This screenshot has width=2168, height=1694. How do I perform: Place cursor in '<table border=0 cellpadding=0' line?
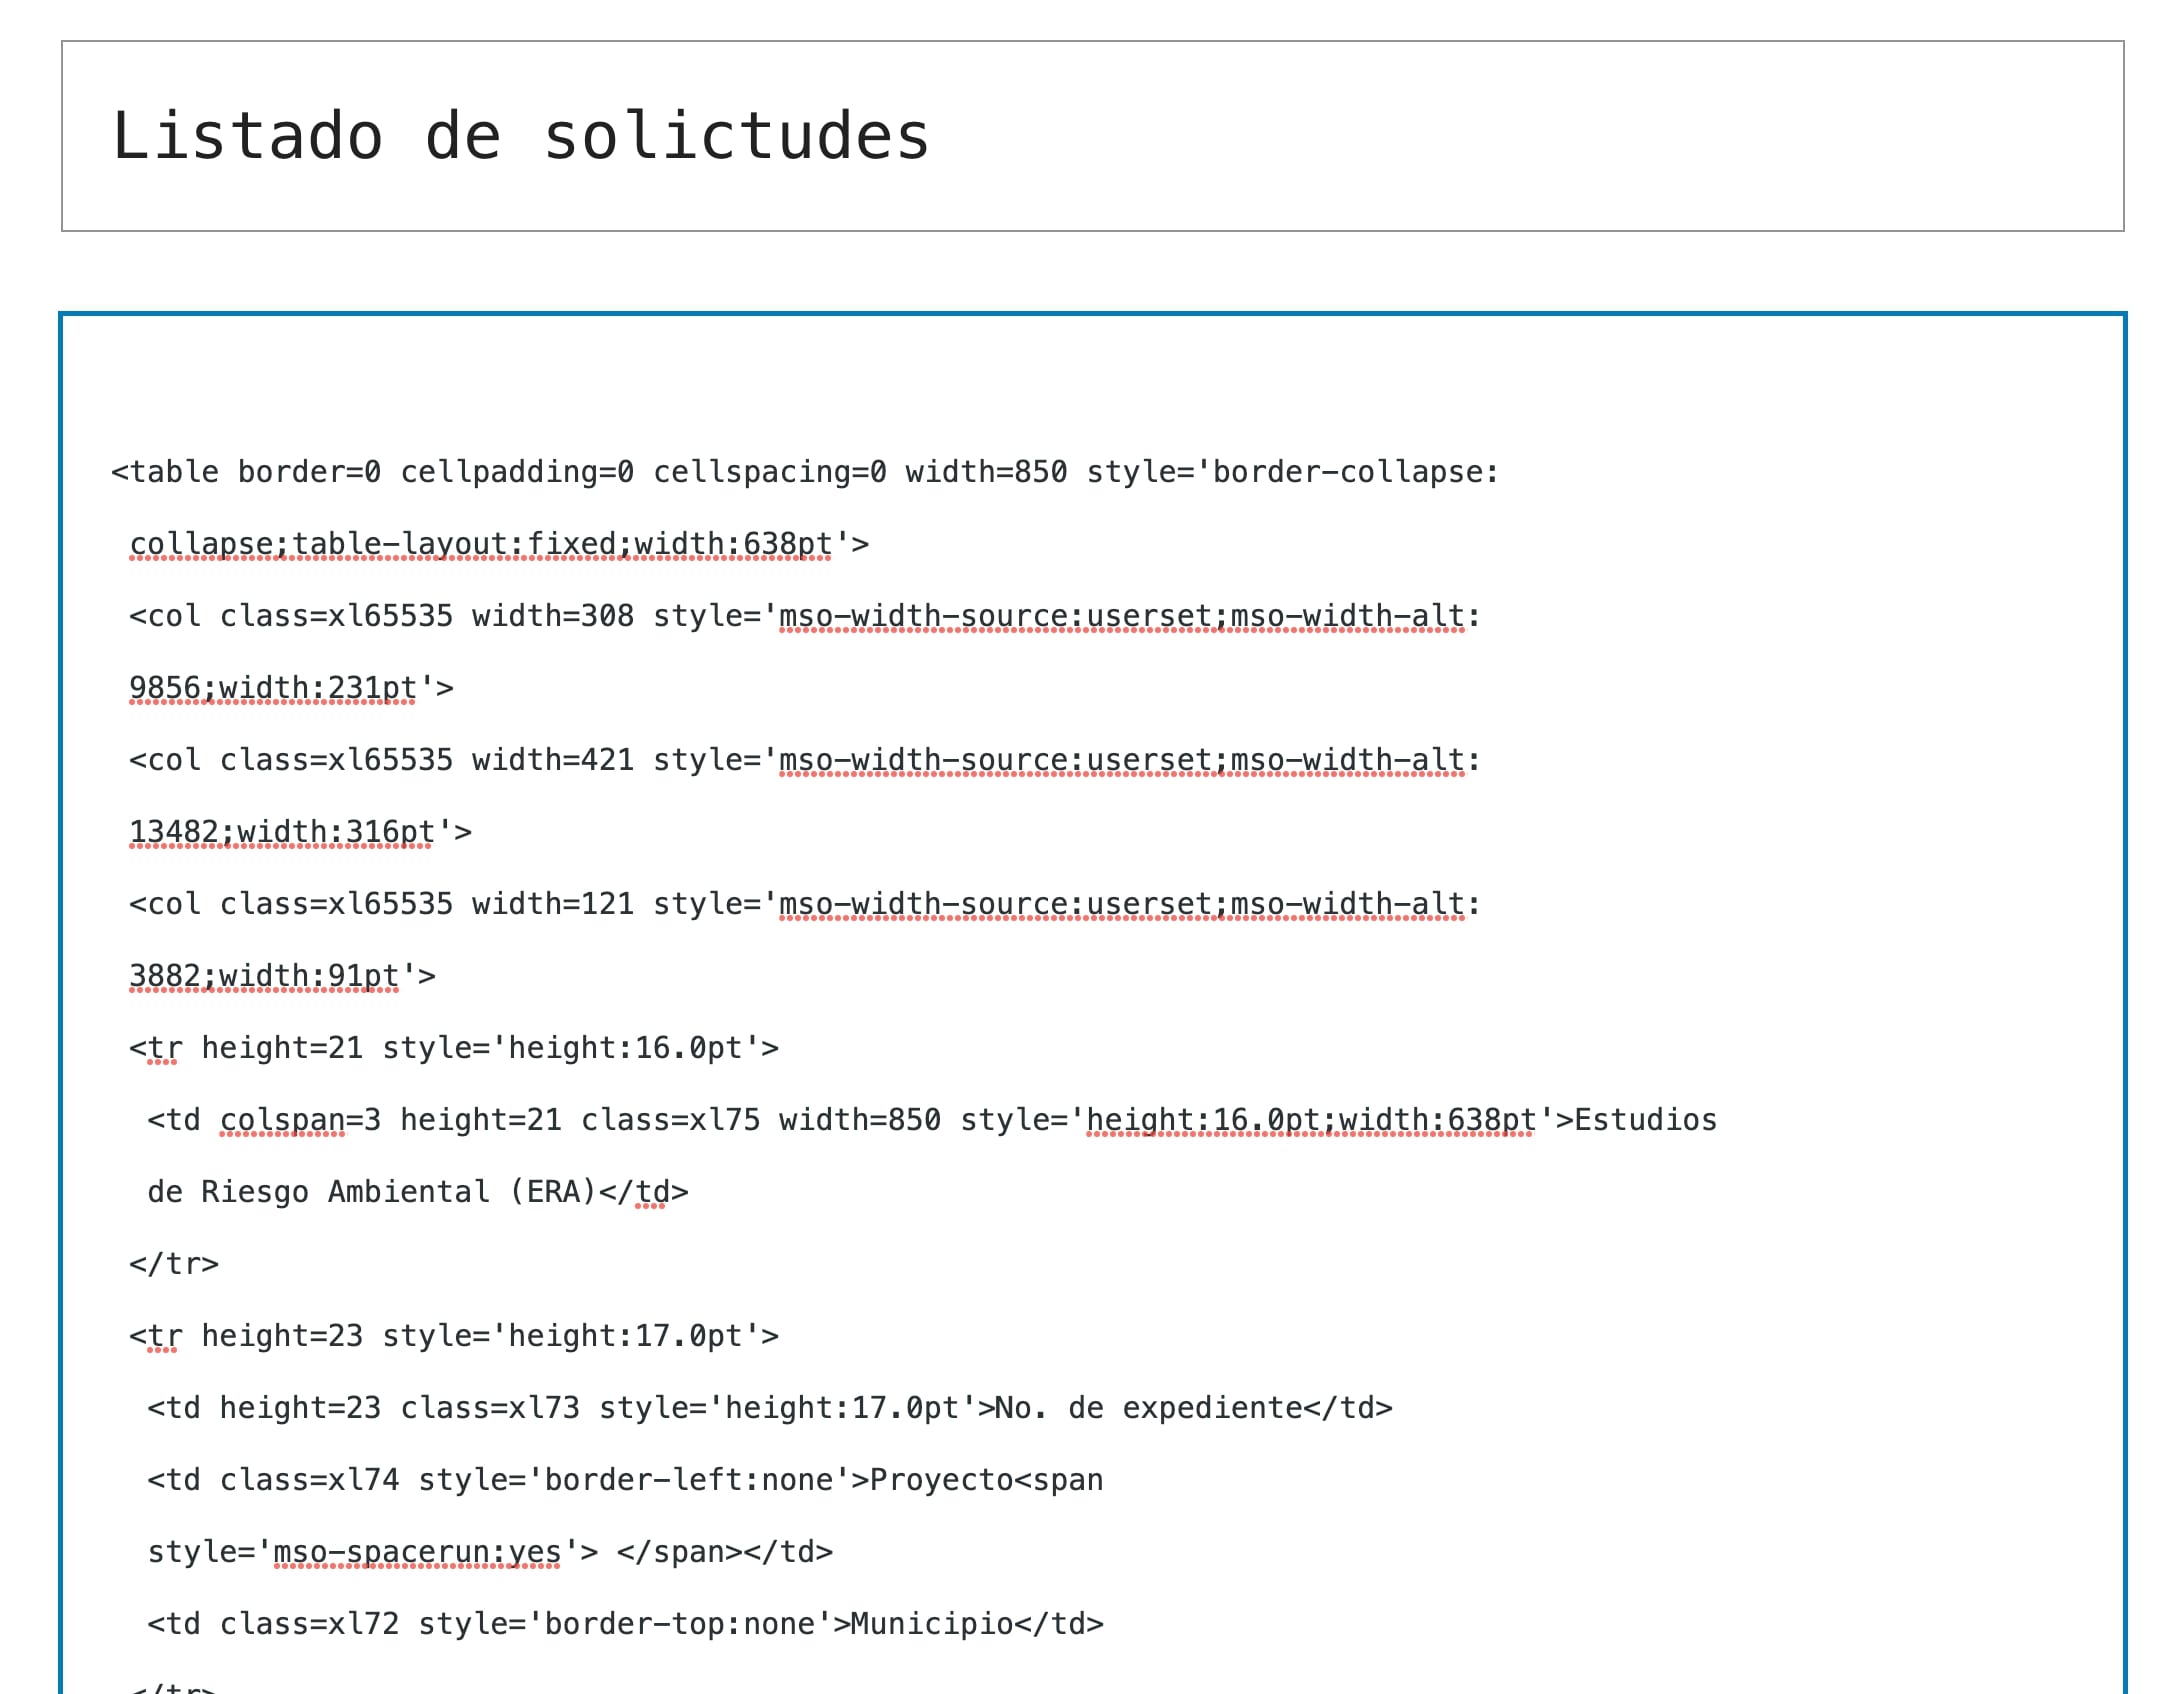[x=805, y=472]
